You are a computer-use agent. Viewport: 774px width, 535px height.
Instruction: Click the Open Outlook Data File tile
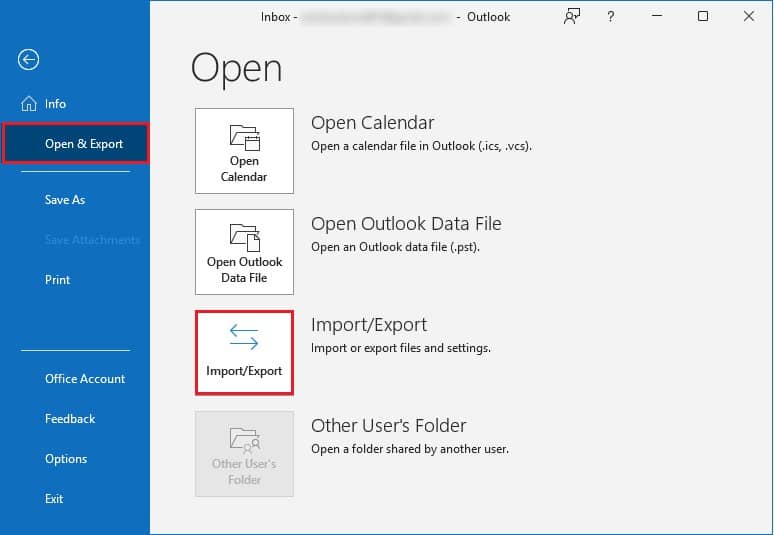point(244,252)
